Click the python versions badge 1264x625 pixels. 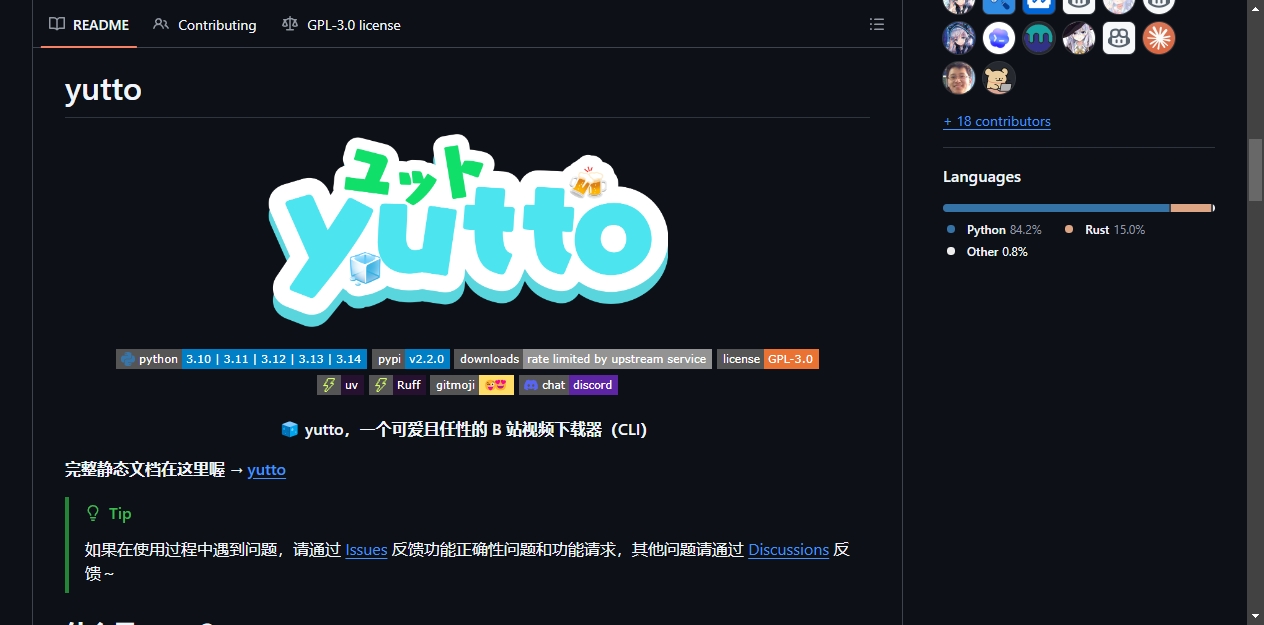tap(241, 359)
